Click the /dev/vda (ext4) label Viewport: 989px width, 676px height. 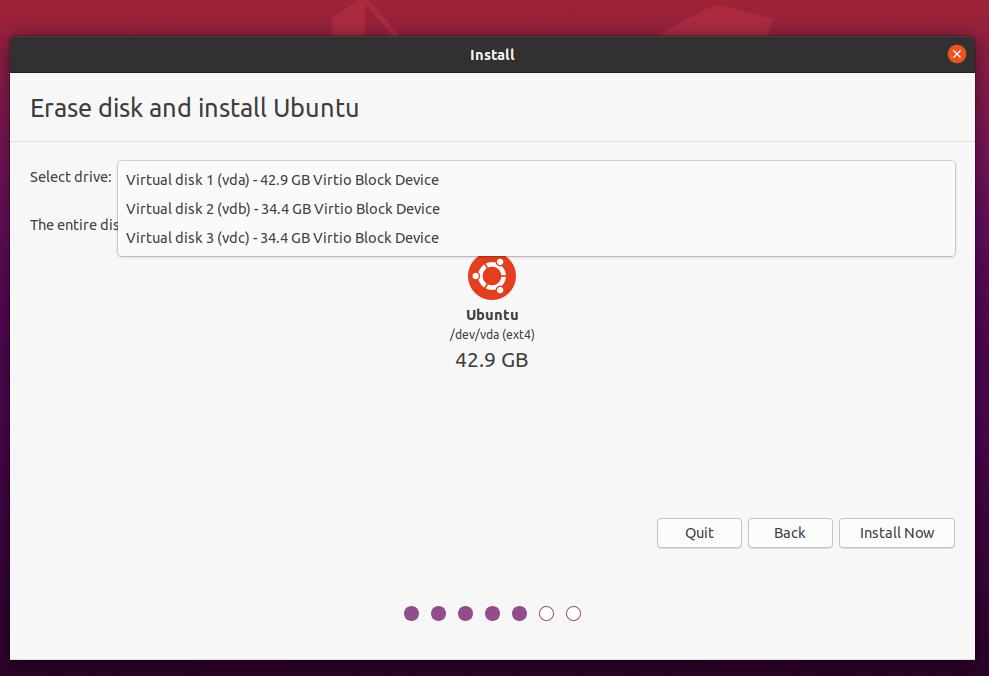(492, 335)
